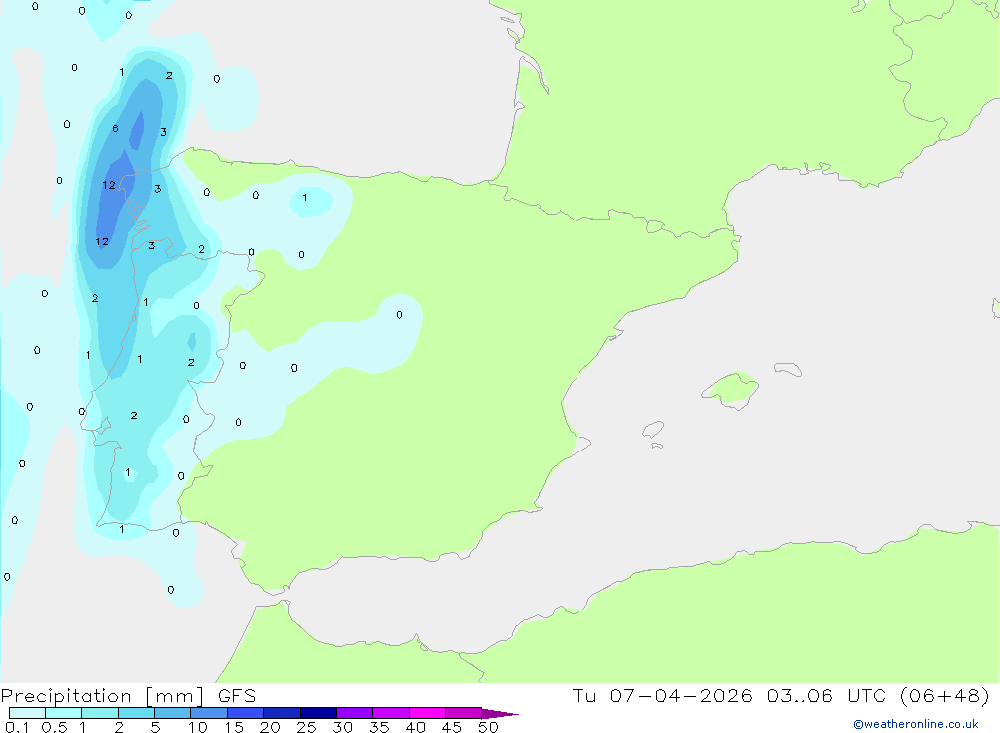
Task: Click the "0.5" legend scale label
Action: pos(54,727)
